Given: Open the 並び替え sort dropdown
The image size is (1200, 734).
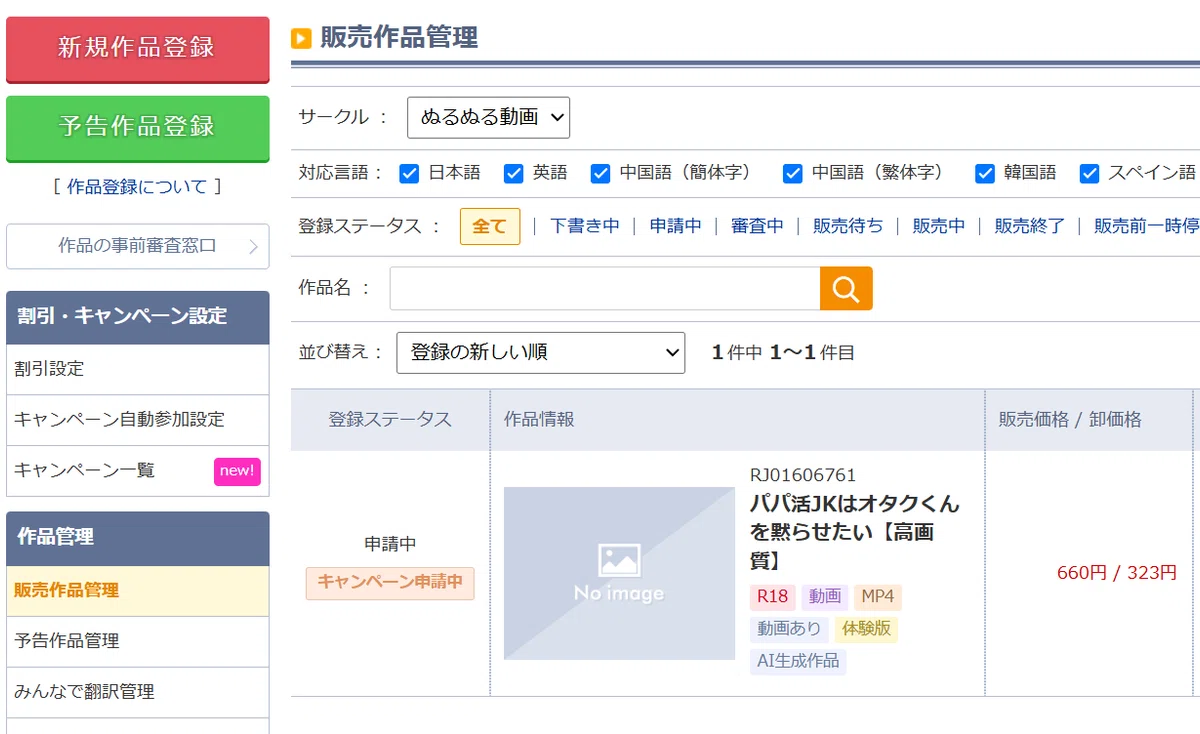Looking at the screenshot, I should pos(541,353).
